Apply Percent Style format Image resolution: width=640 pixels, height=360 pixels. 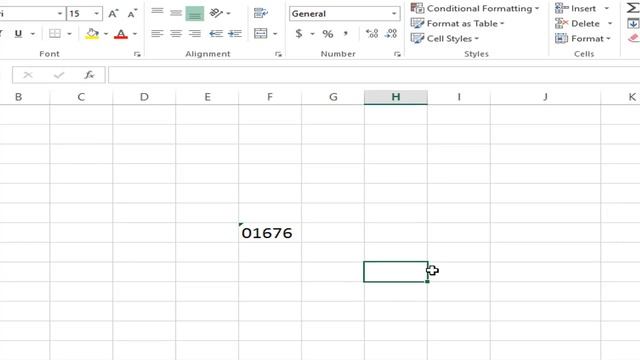tap(328, 33)
